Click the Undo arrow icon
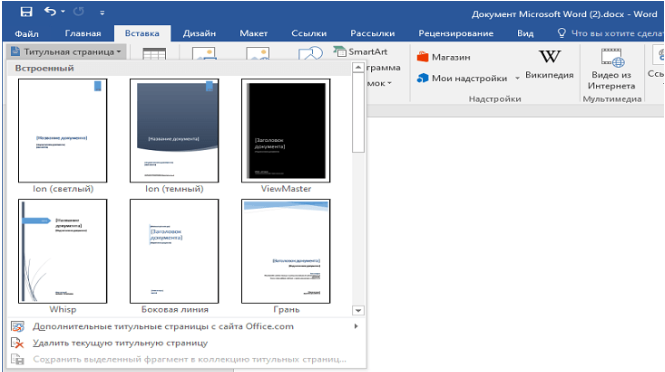 (x=50, y=11)
